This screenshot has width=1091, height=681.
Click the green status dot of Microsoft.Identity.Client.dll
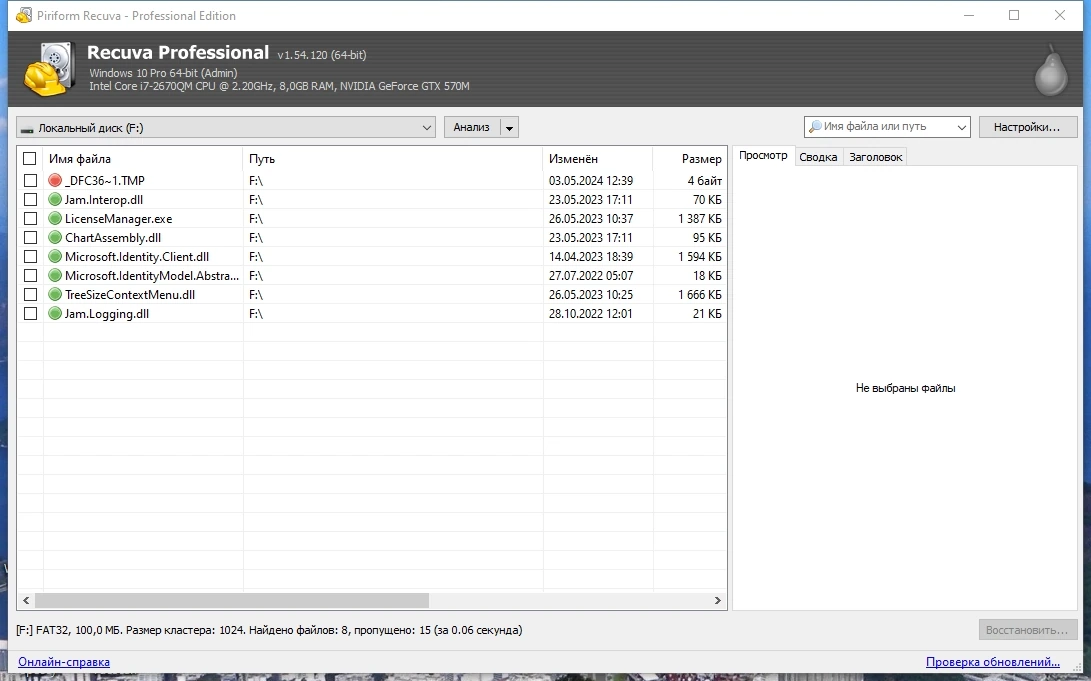(55, 257)
